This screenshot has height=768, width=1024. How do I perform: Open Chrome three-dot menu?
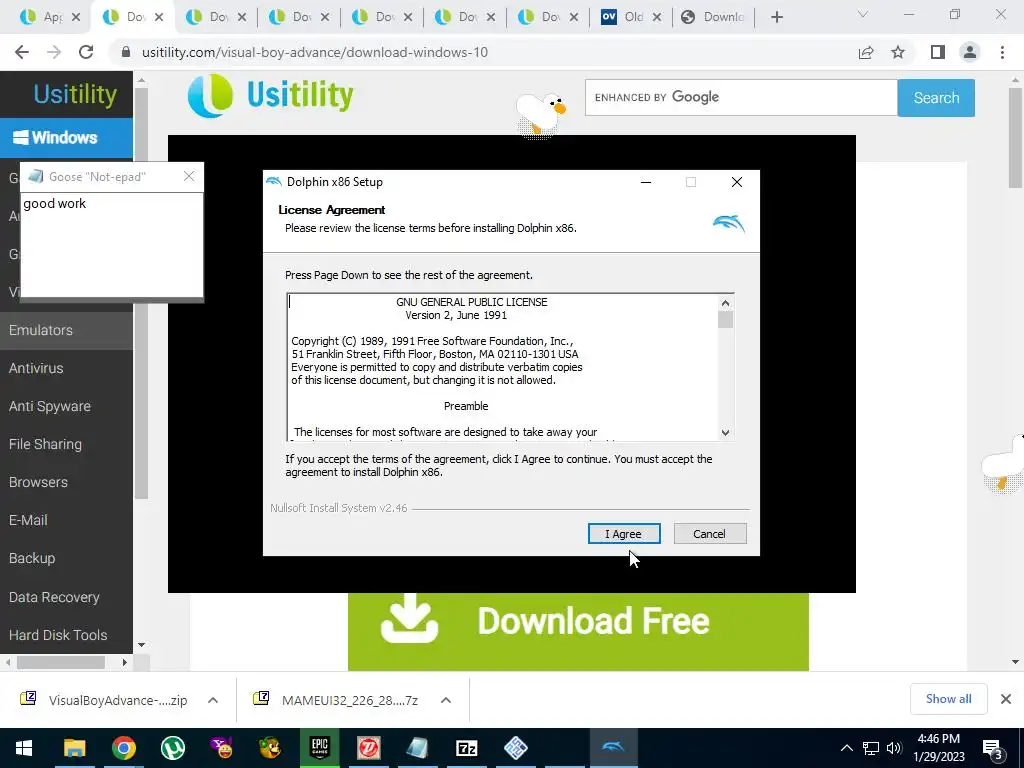[x=1002, y=52]
